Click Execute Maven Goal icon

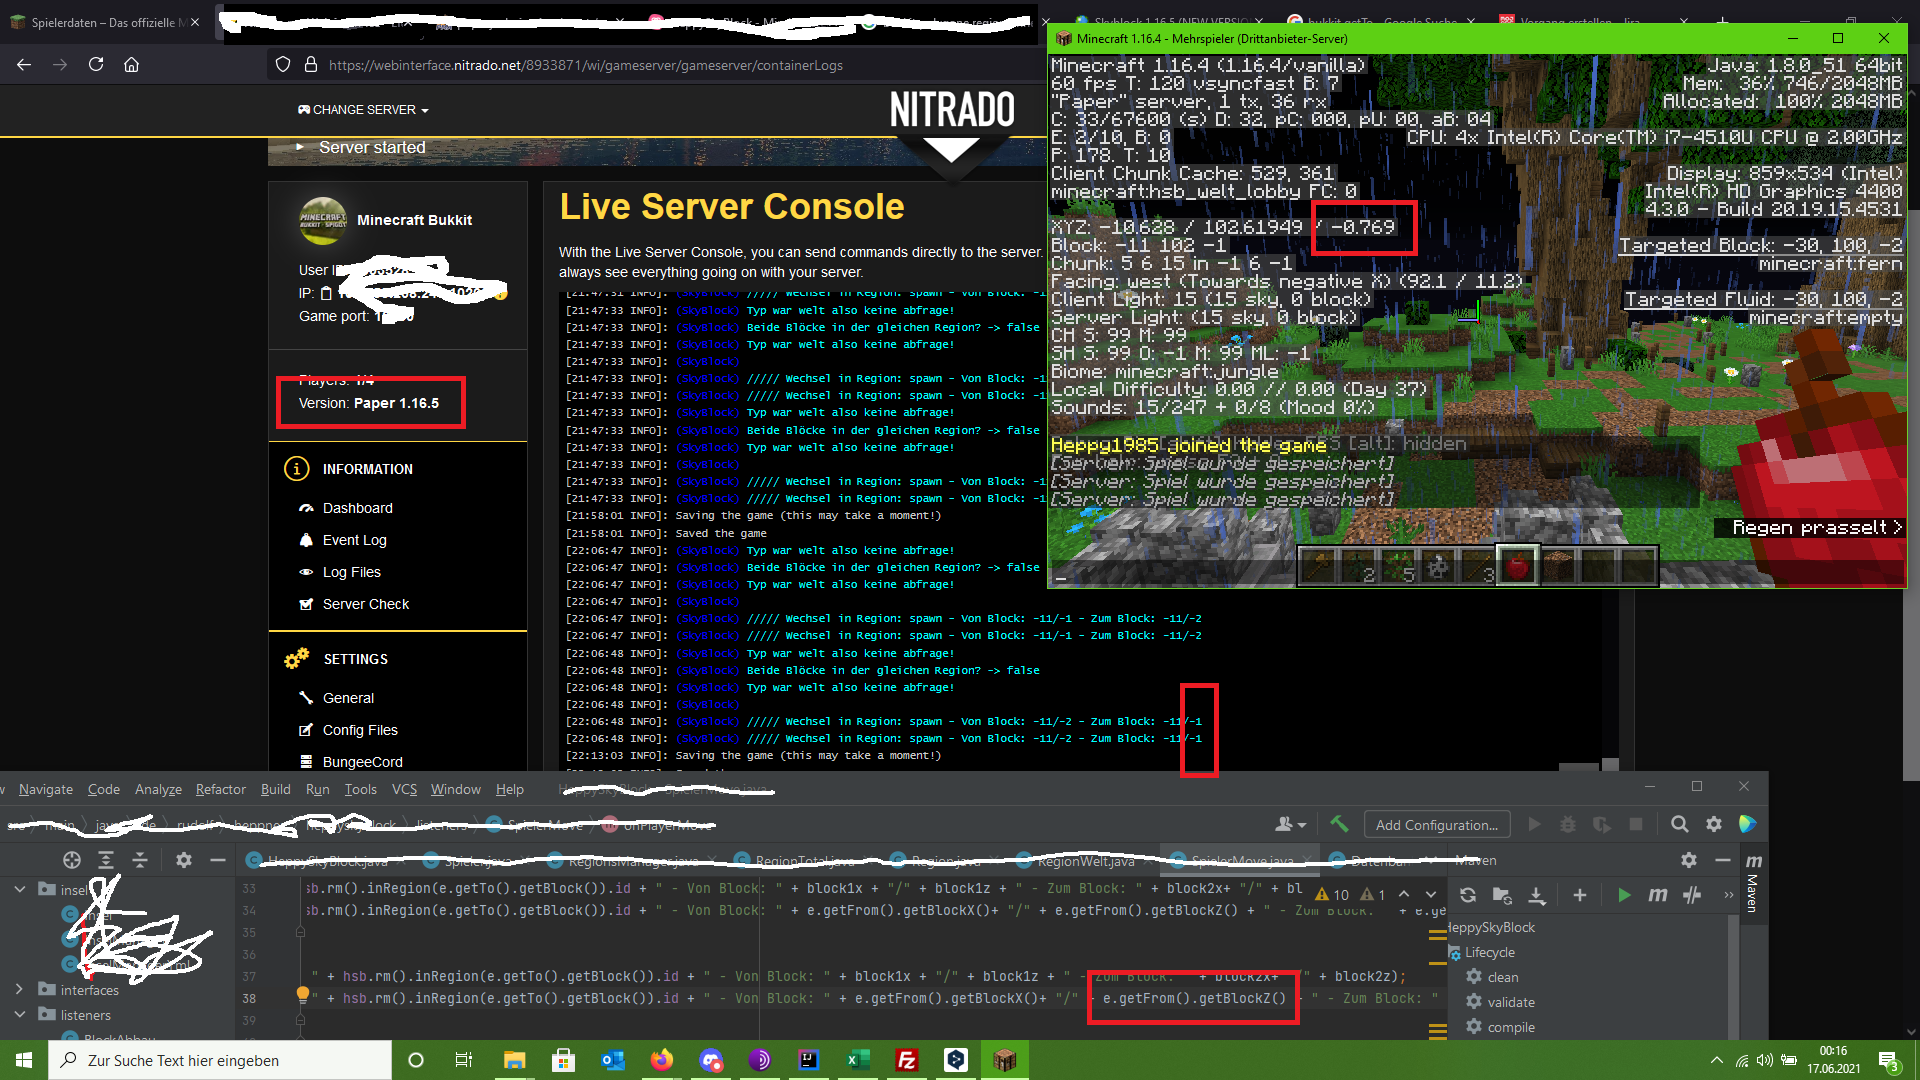point(1657,895)
